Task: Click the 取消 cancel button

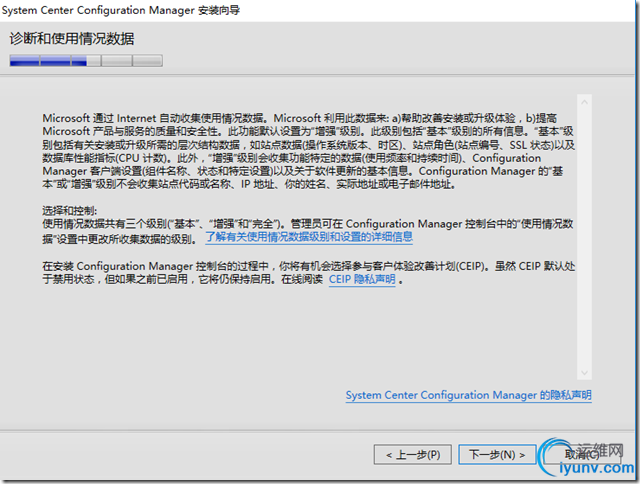Action: click(x=582, y=454)
